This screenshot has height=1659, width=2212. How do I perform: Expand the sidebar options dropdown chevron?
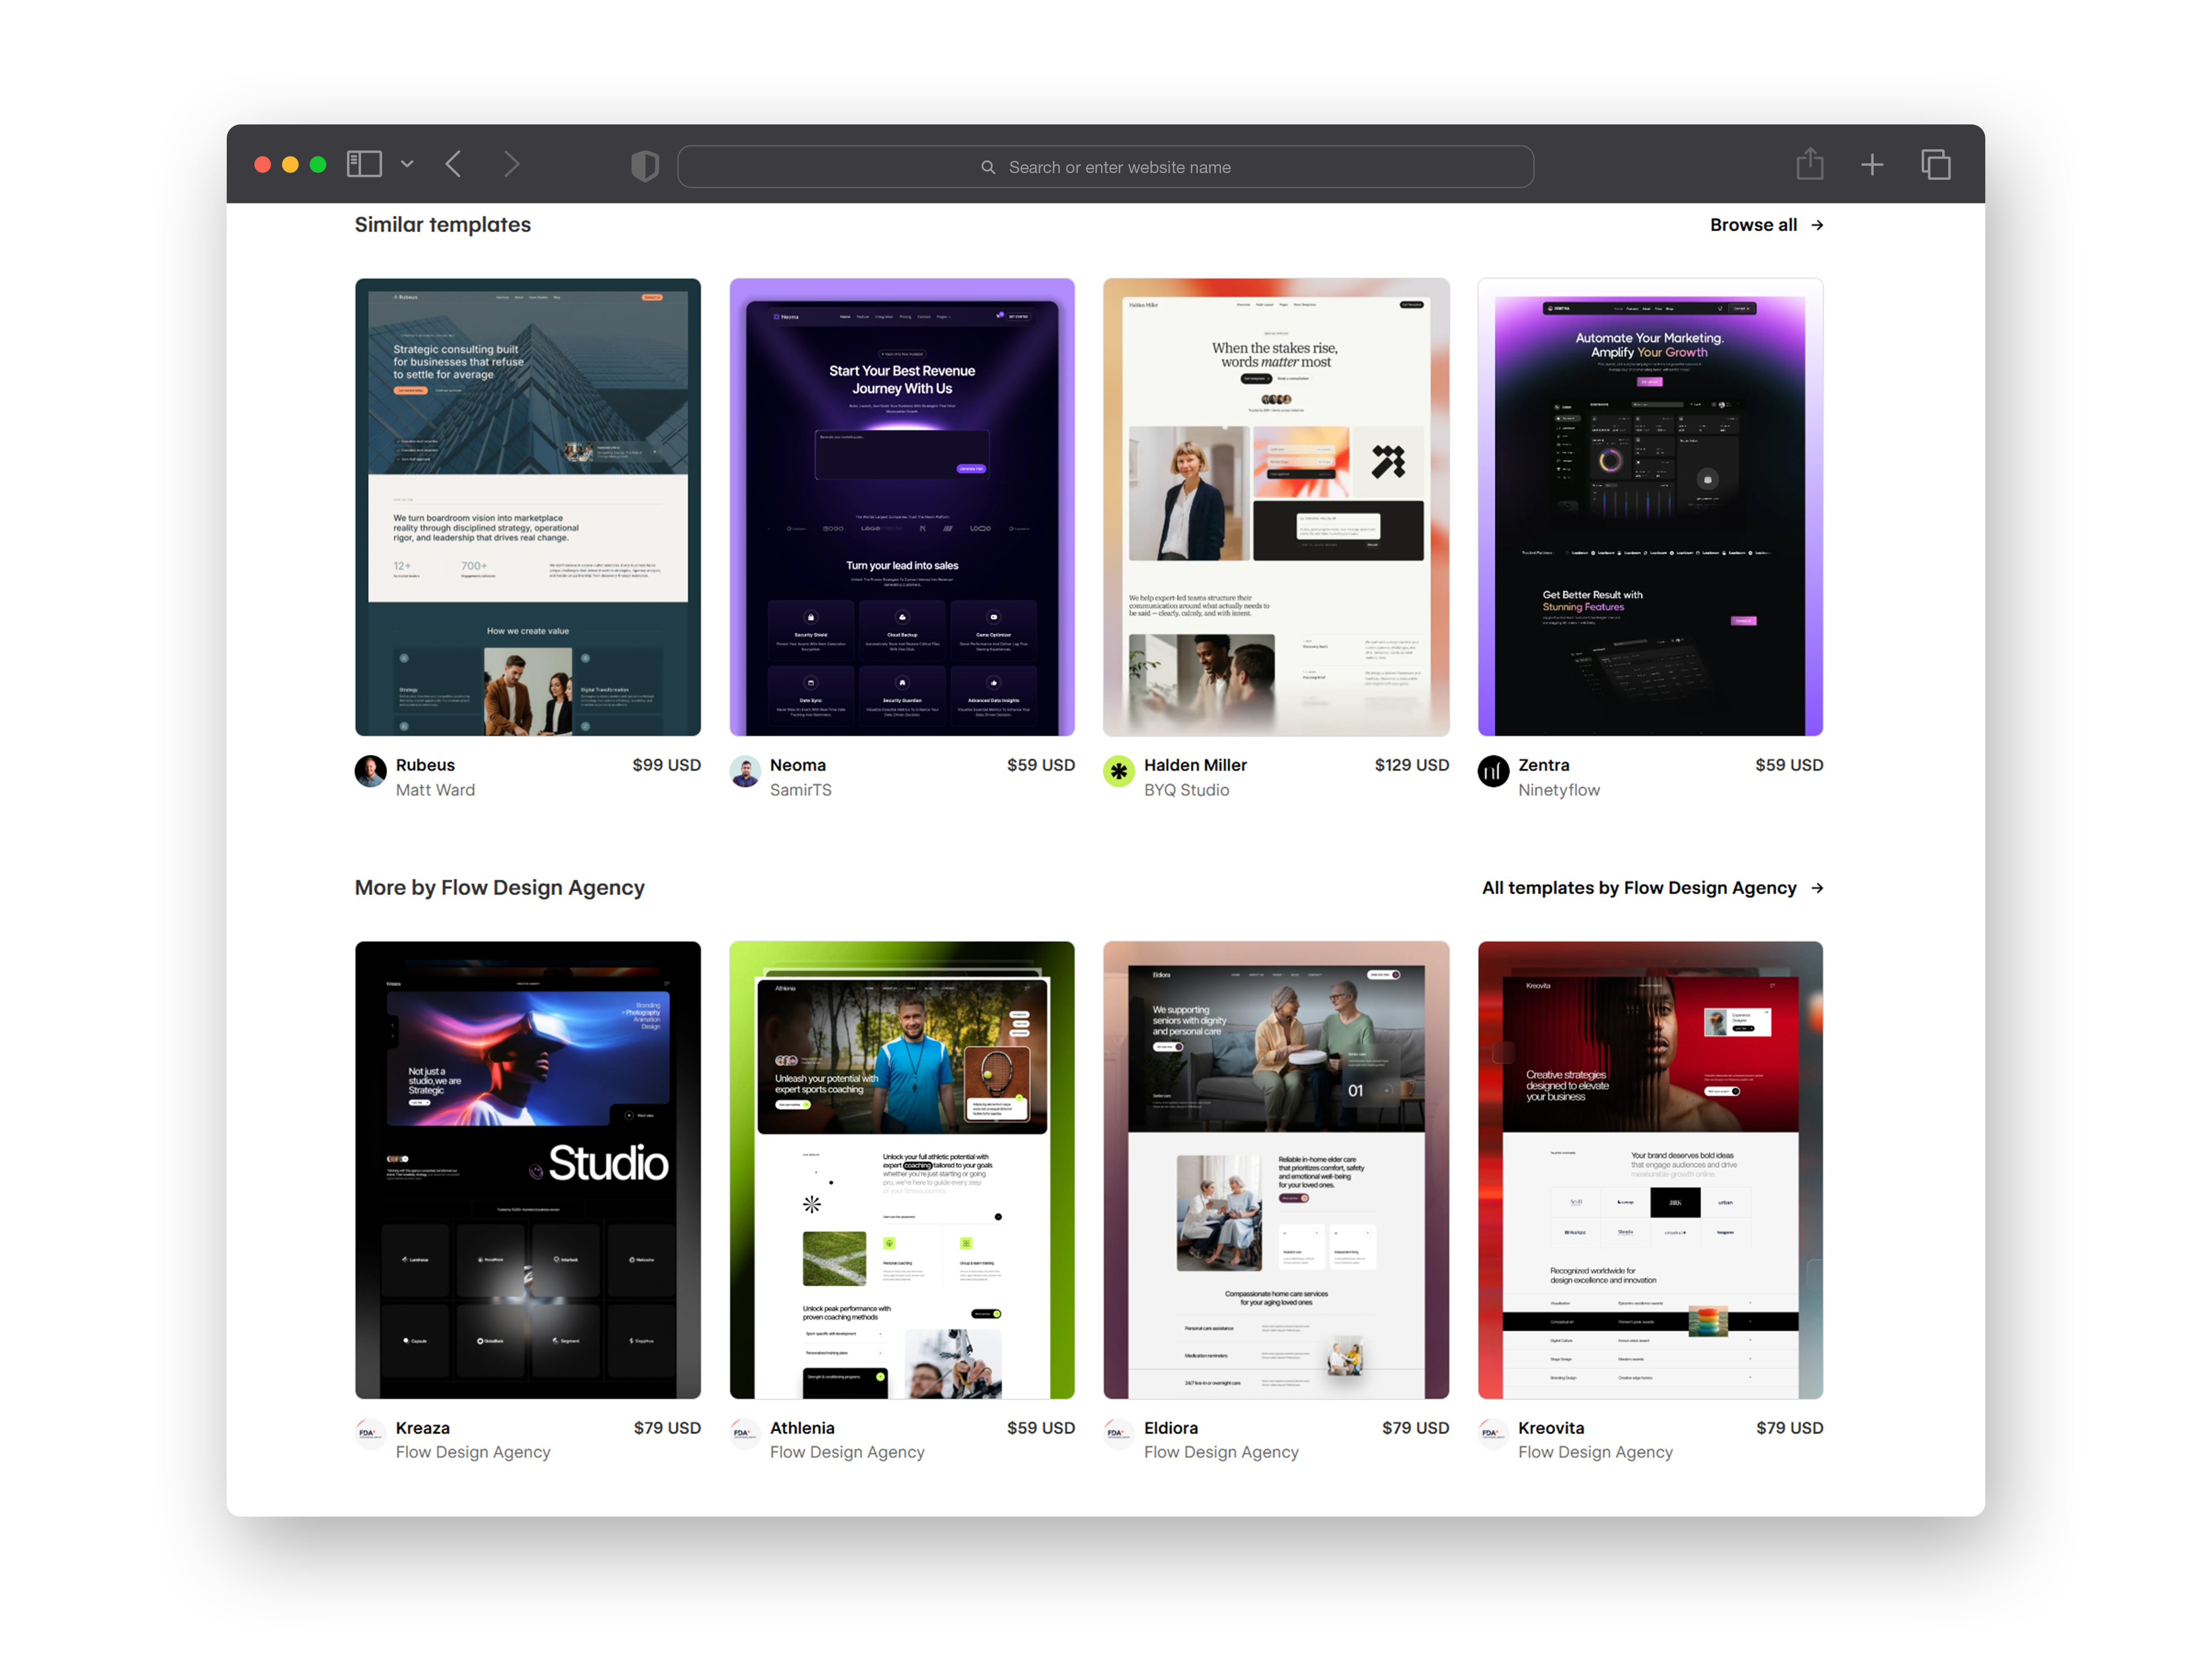click(x=407, y=164)
